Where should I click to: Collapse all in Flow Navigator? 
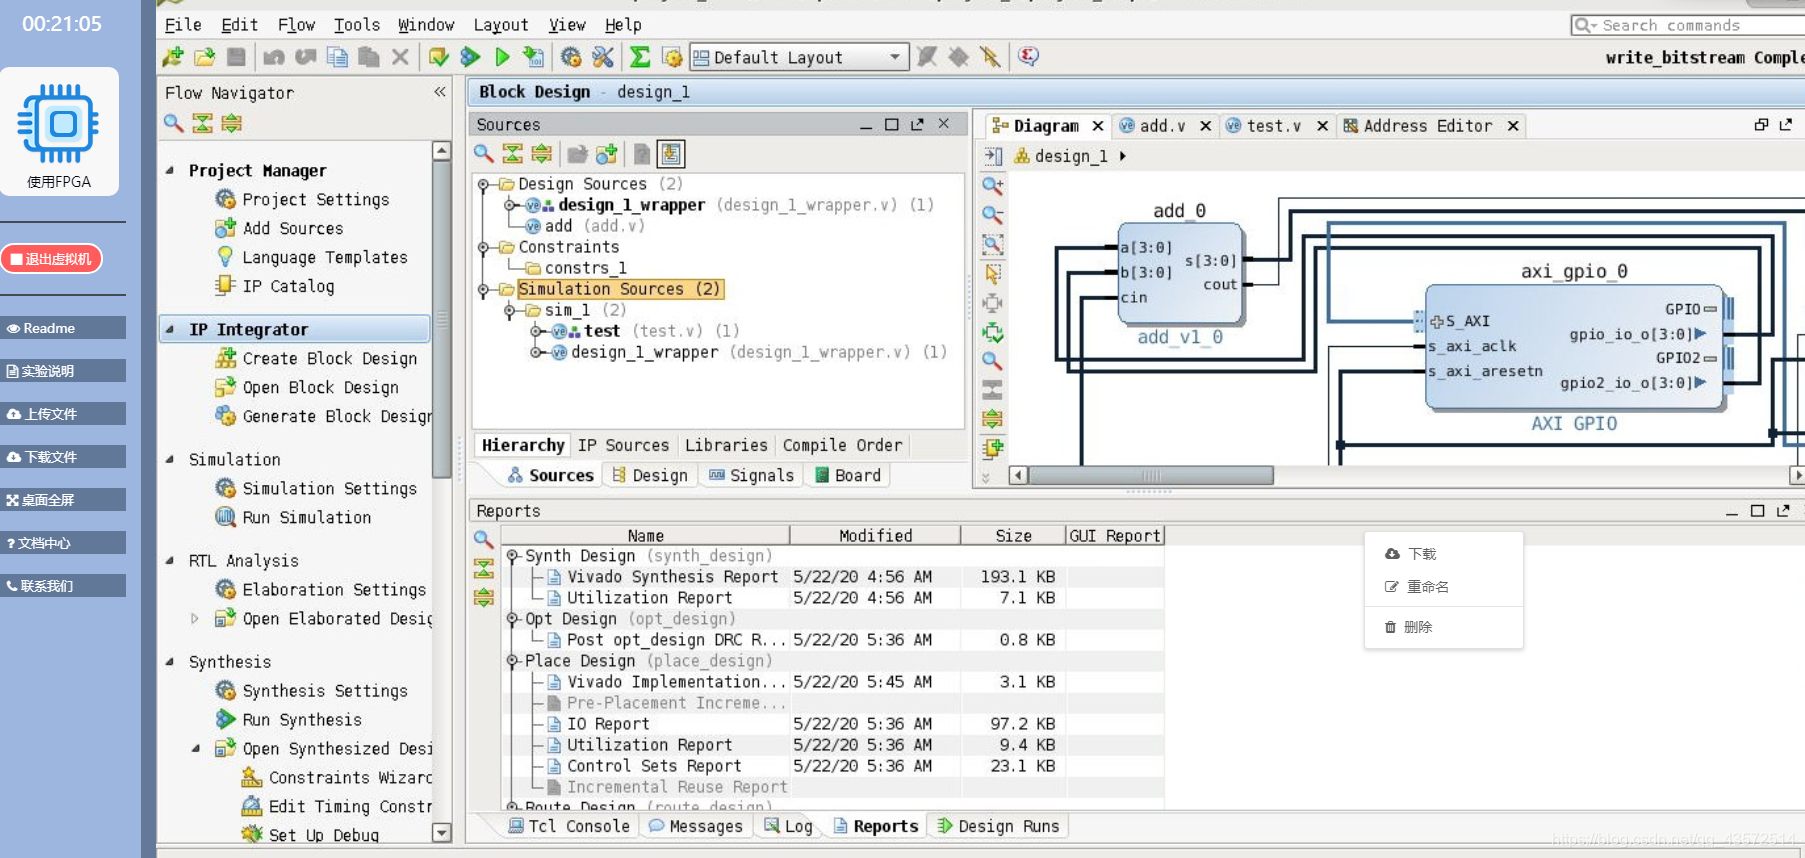(x=203, y=123)
